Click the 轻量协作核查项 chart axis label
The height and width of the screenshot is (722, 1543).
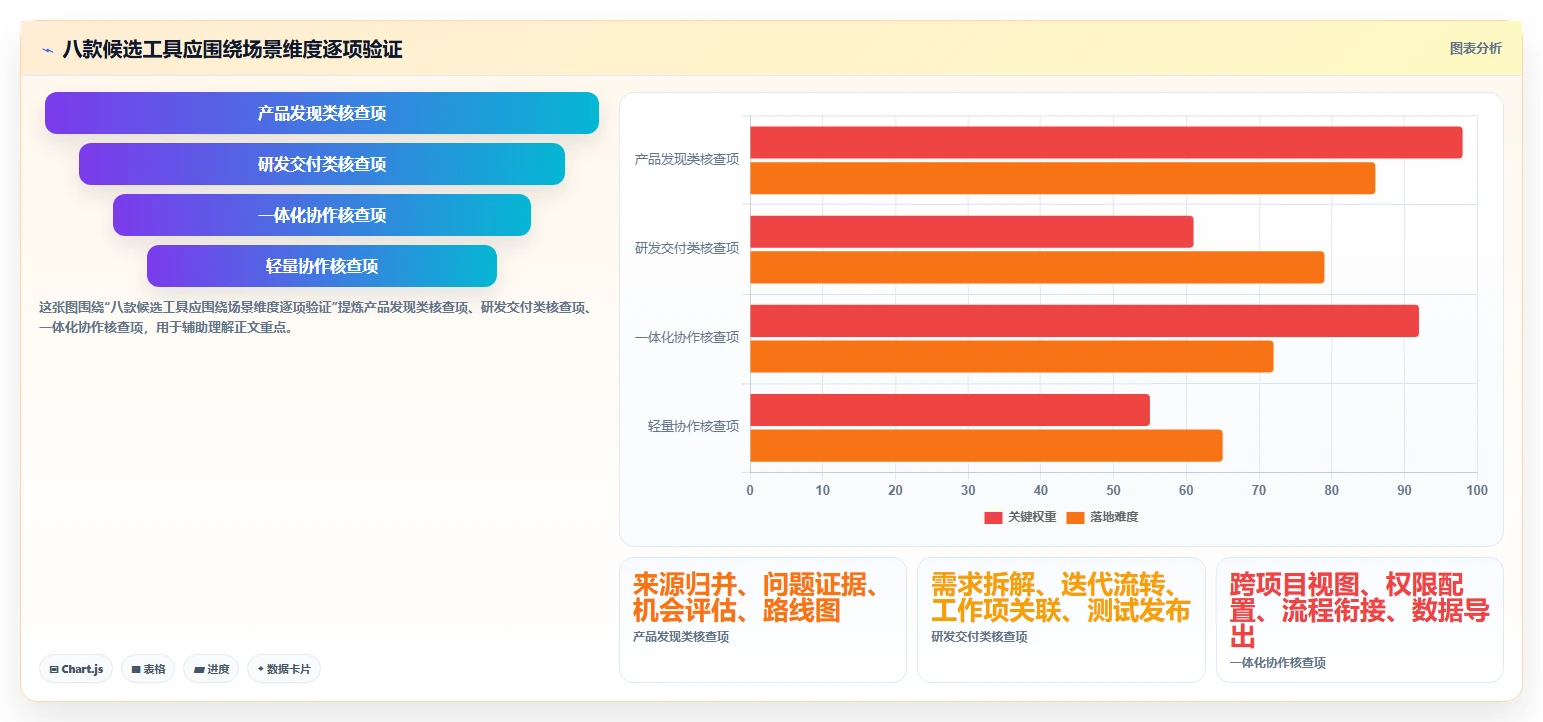[x=693, y=426]
